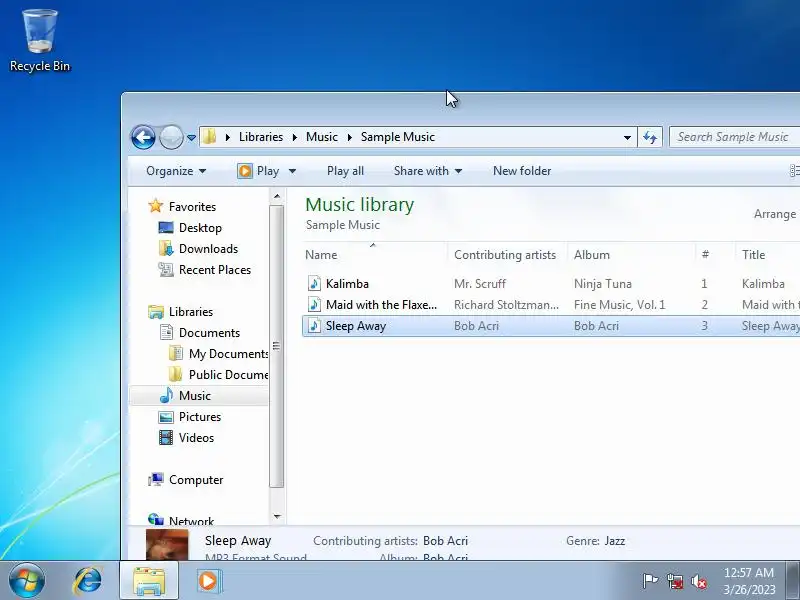The height and width of the screenshot is (600, 800).
Task: Click the Fine Music, Vol. 1 album cell
Action: point(619,305)
